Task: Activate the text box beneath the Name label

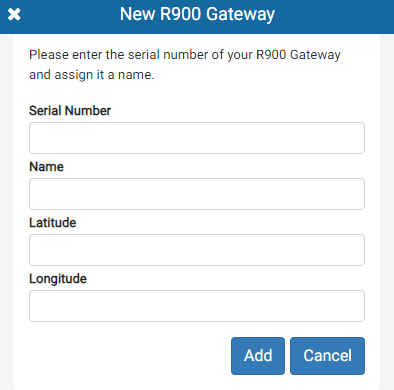Action: pos(197,194)
